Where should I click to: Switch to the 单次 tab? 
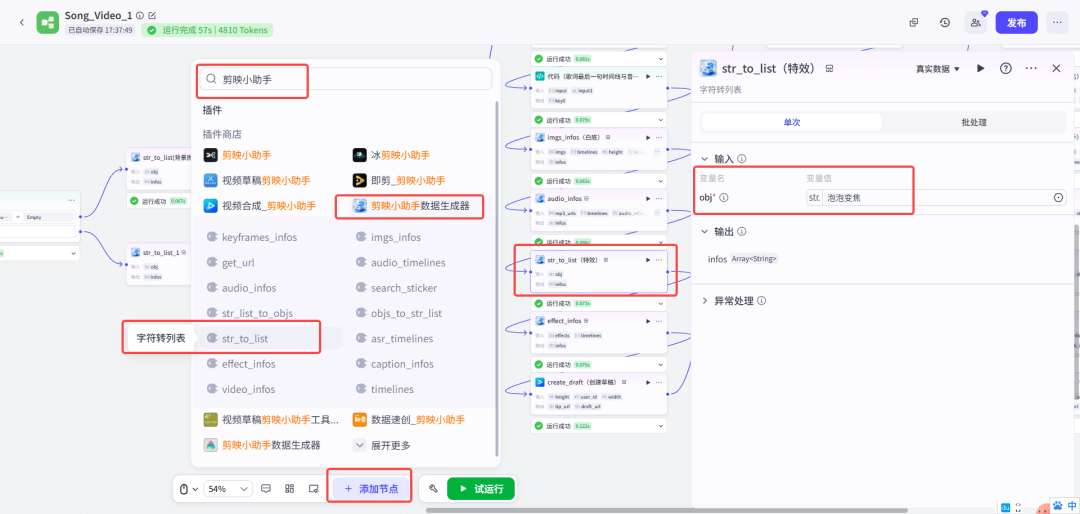791,122
